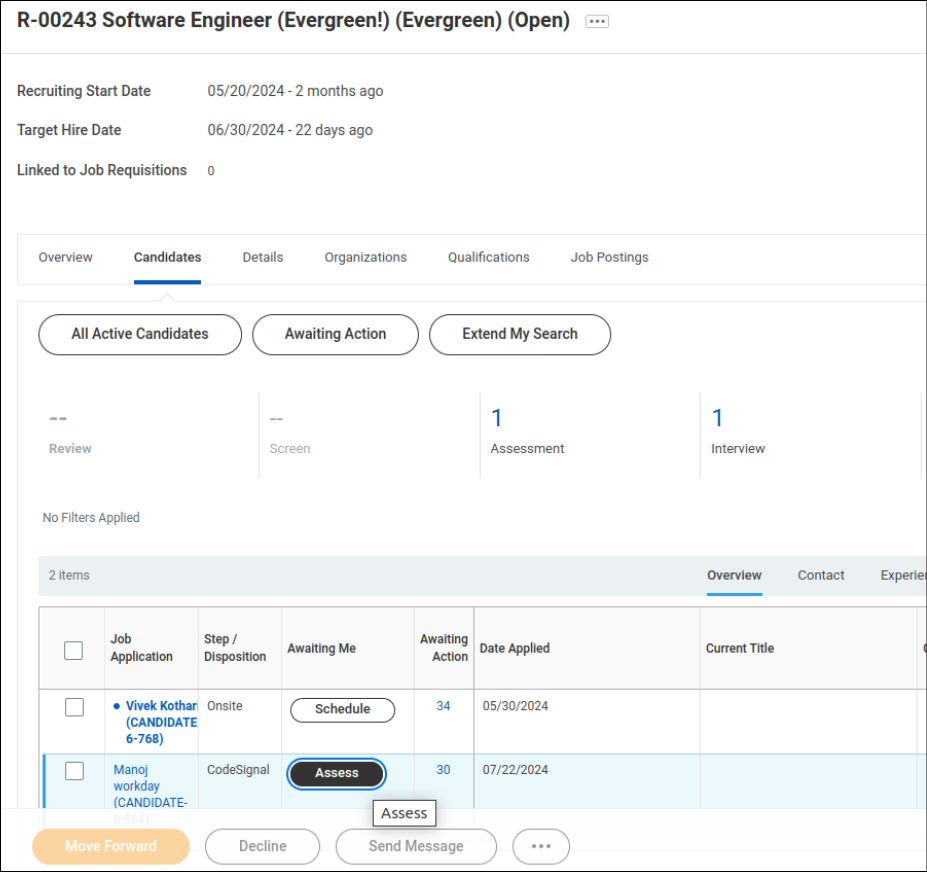The width and height of the screenshot is (927, 872).
Task: Click Decline button in bottom bar
Action: [x=262, y=846]
